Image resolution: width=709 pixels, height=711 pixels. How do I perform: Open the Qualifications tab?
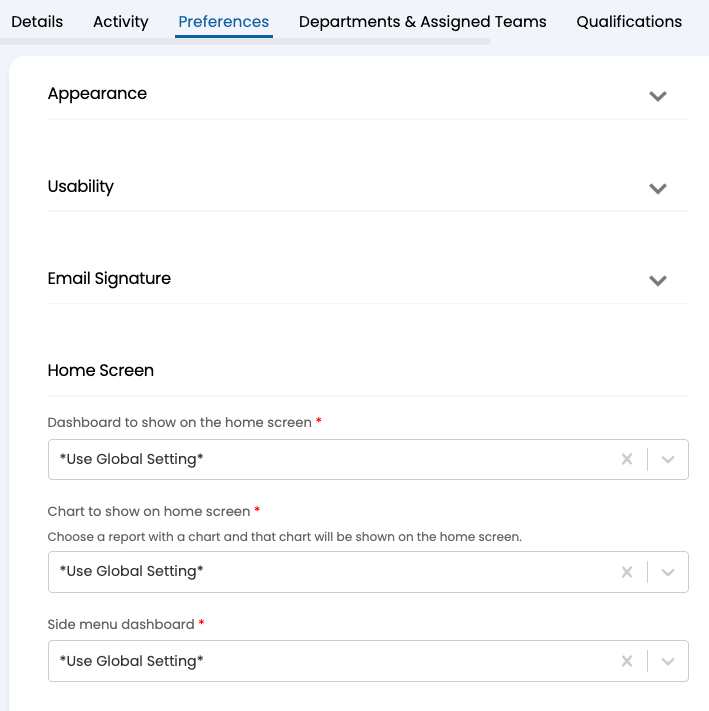pos(629,21)
